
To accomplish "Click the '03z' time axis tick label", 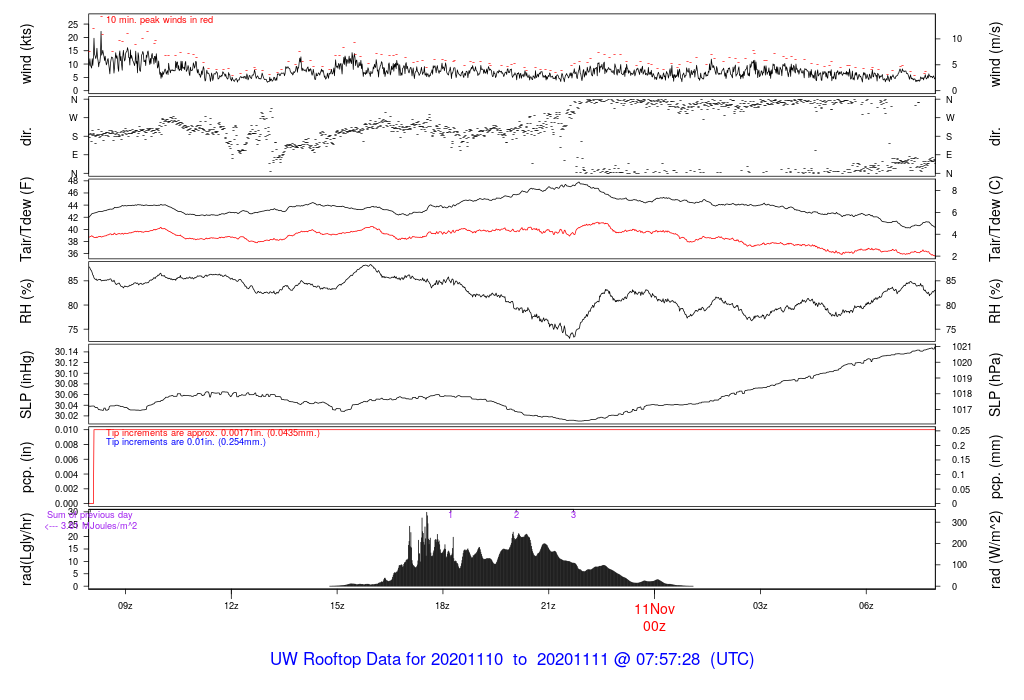I will click(760, 606).
